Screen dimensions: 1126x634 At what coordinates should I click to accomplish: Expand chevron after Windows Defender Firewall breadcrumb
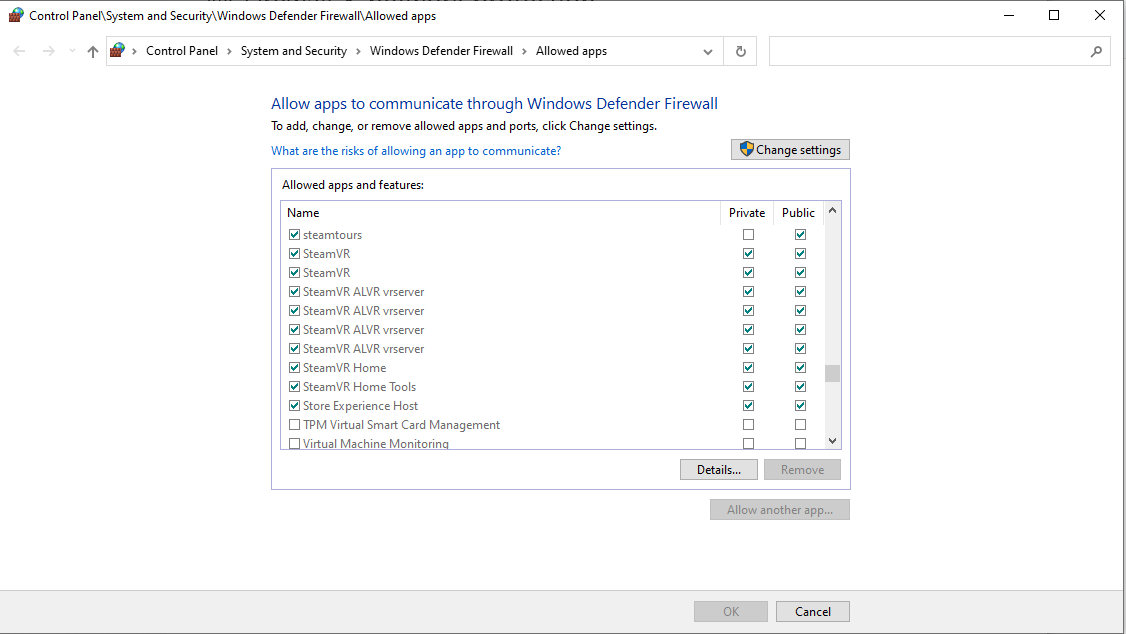524,51
